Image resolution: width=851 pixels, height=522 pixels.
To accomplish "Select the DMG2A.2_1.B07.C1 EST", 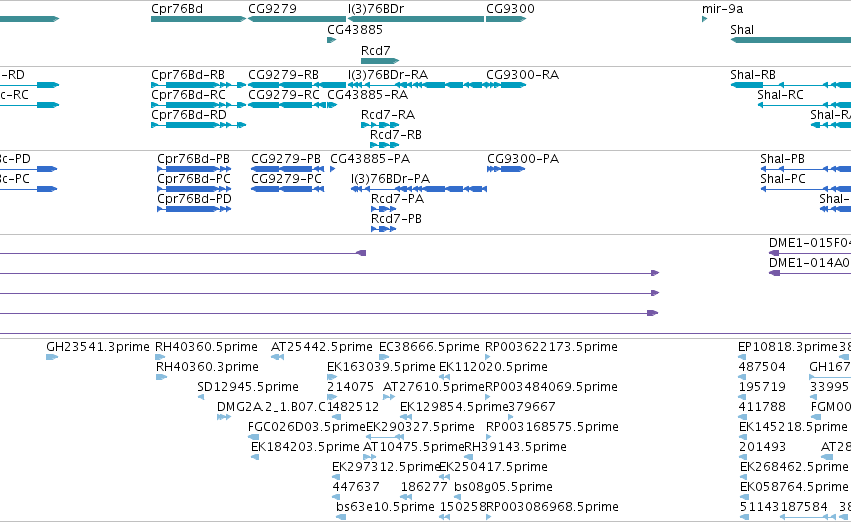I will coord(224,417).
